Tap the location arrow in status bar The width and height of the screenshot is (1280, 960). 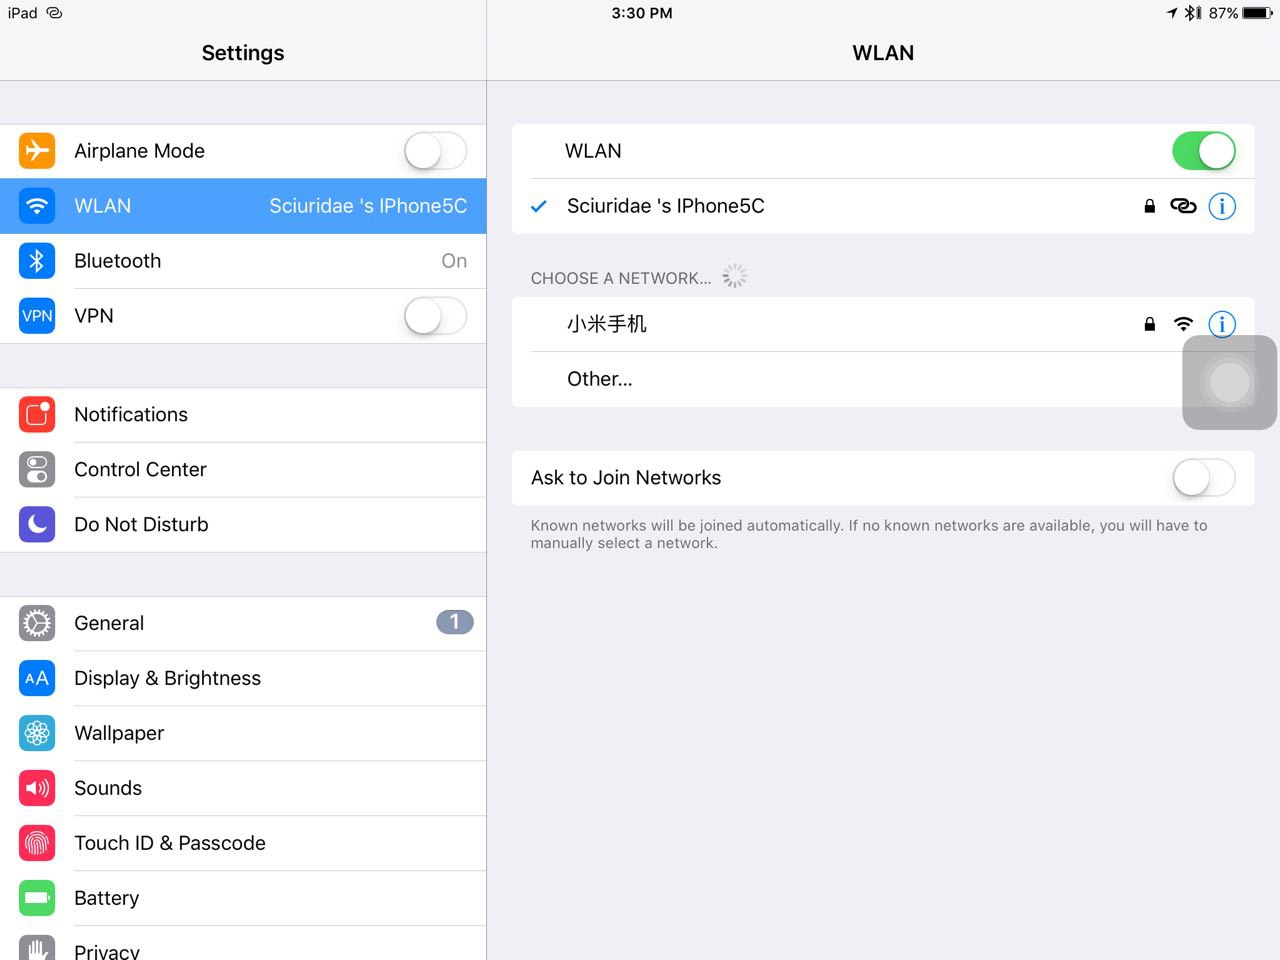[1172, 13]
